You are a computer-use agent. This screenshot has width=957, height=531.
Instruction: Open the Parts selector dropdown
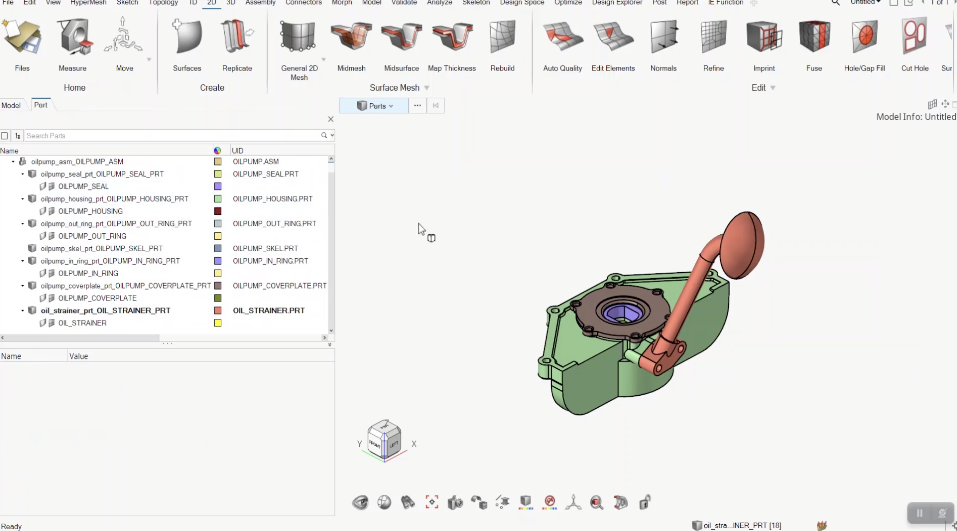coord(374,106)
